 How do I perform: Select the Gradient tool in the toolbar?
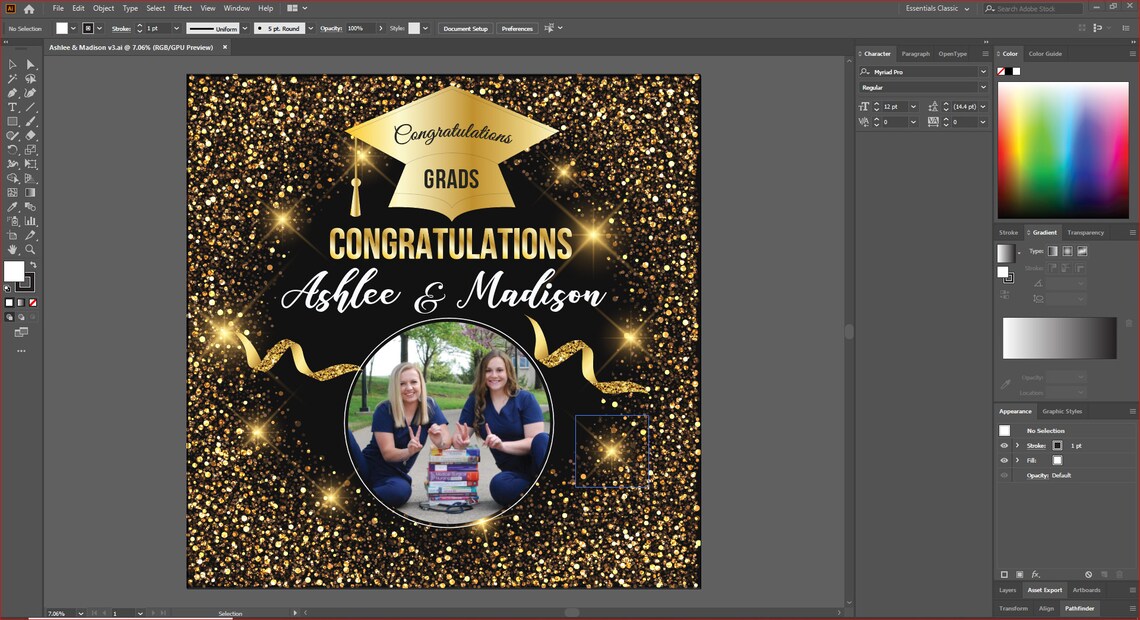[30, 192]
